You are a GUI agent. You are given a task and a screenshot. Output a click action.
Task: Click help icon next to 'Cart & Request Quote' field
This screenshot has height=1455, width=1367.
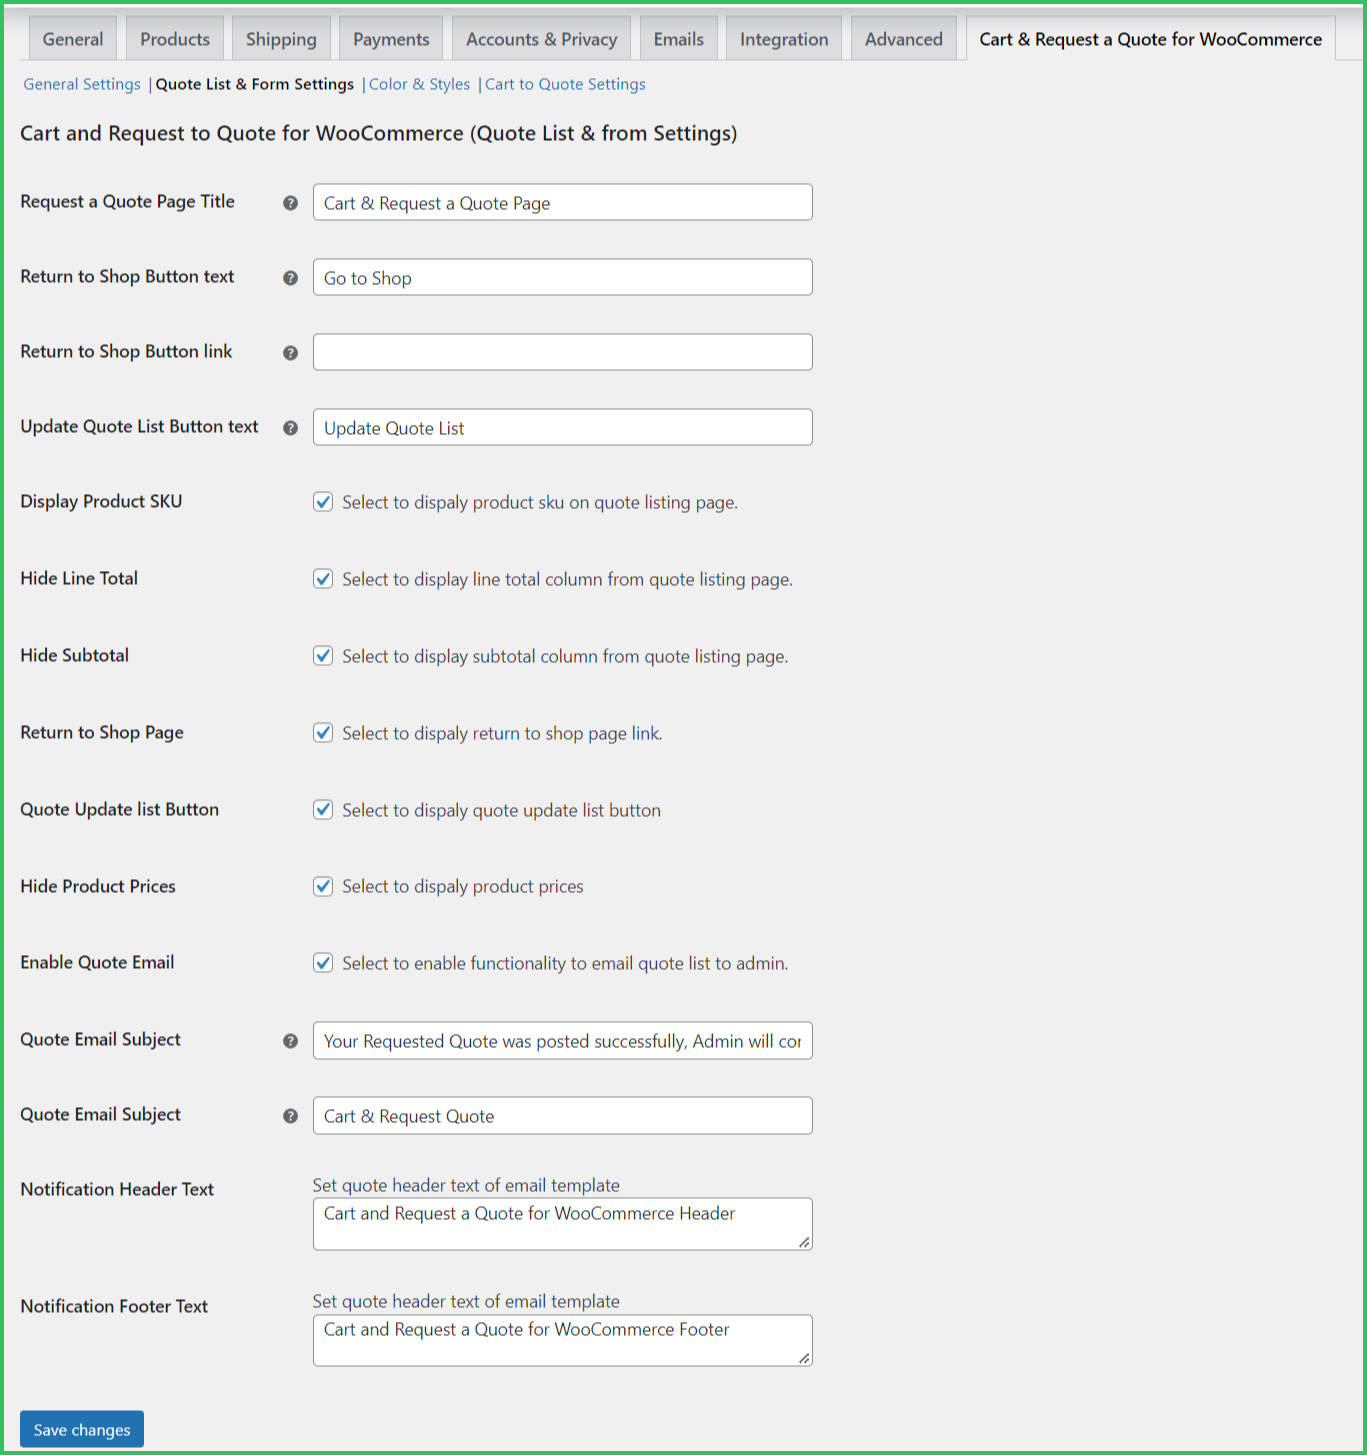290,1116
